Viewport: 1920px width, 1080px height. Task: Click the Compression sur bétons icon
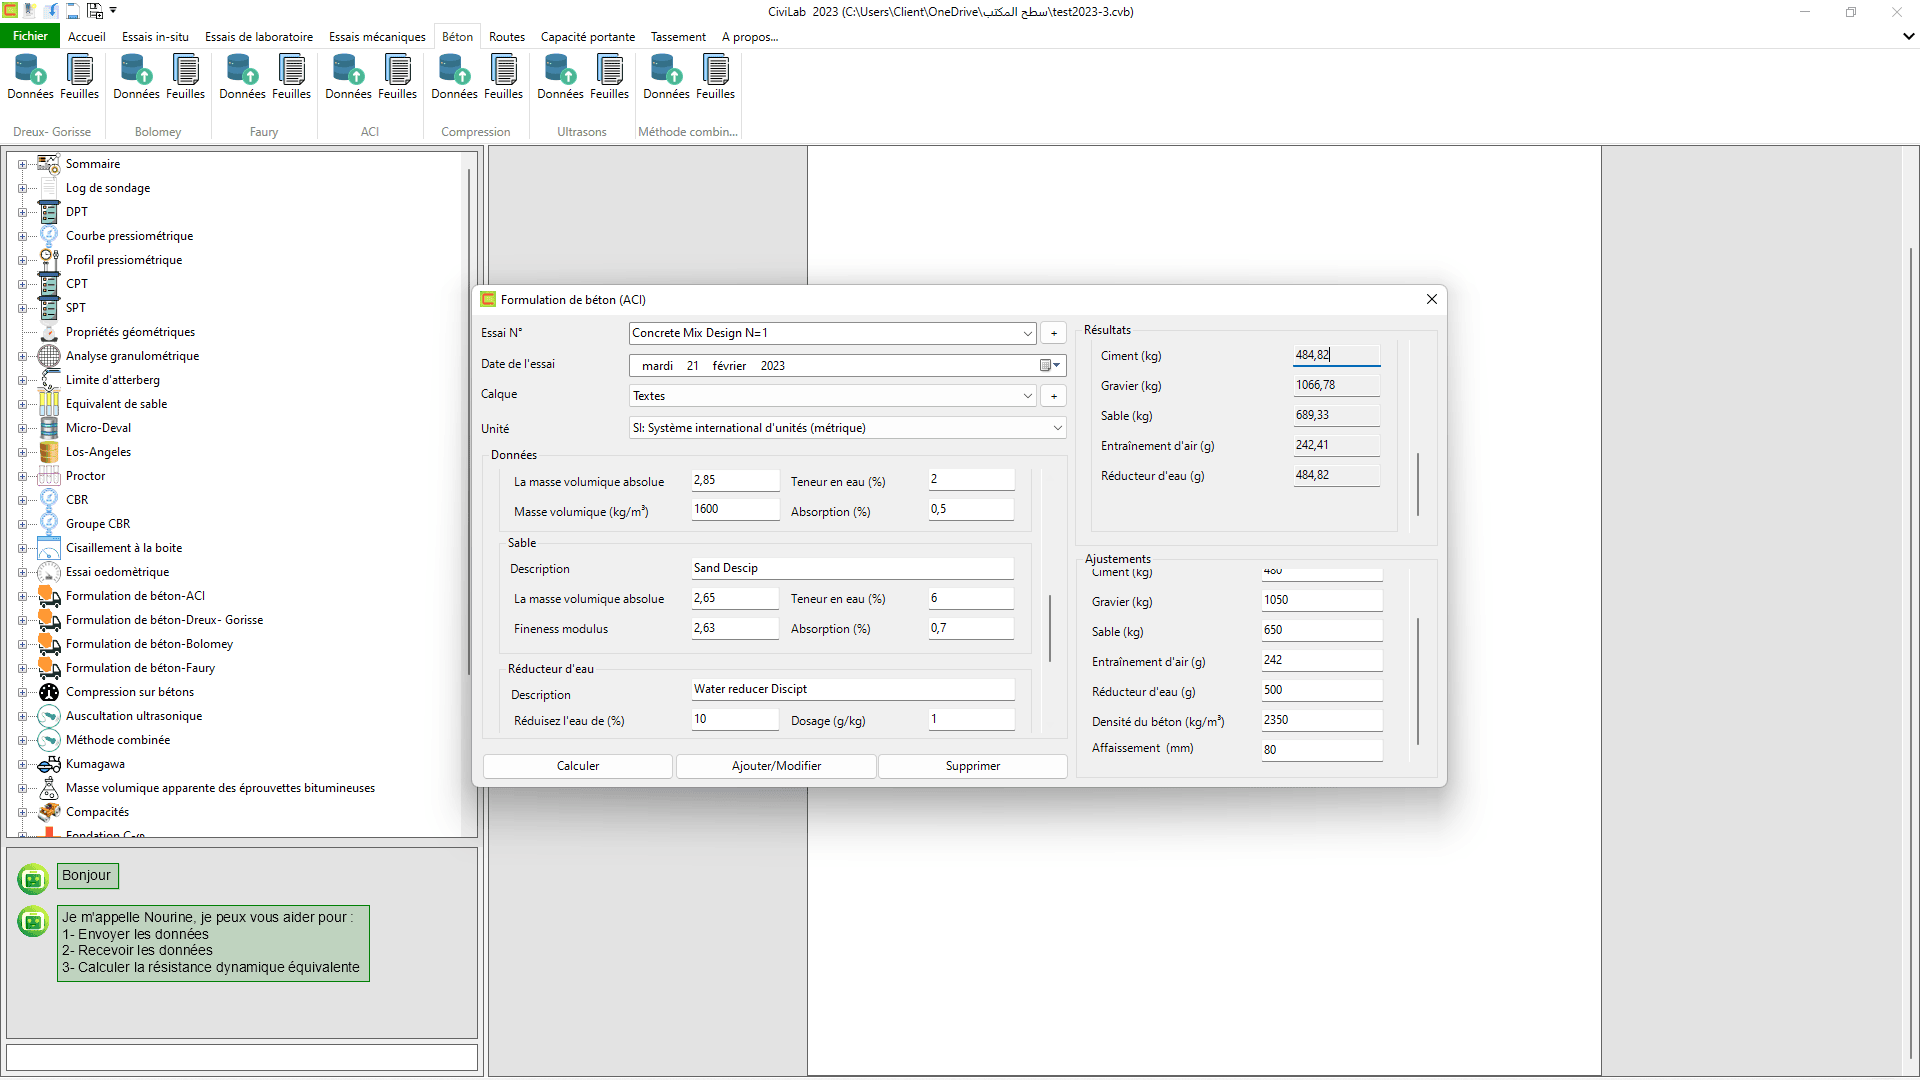[x=49, y=692]
